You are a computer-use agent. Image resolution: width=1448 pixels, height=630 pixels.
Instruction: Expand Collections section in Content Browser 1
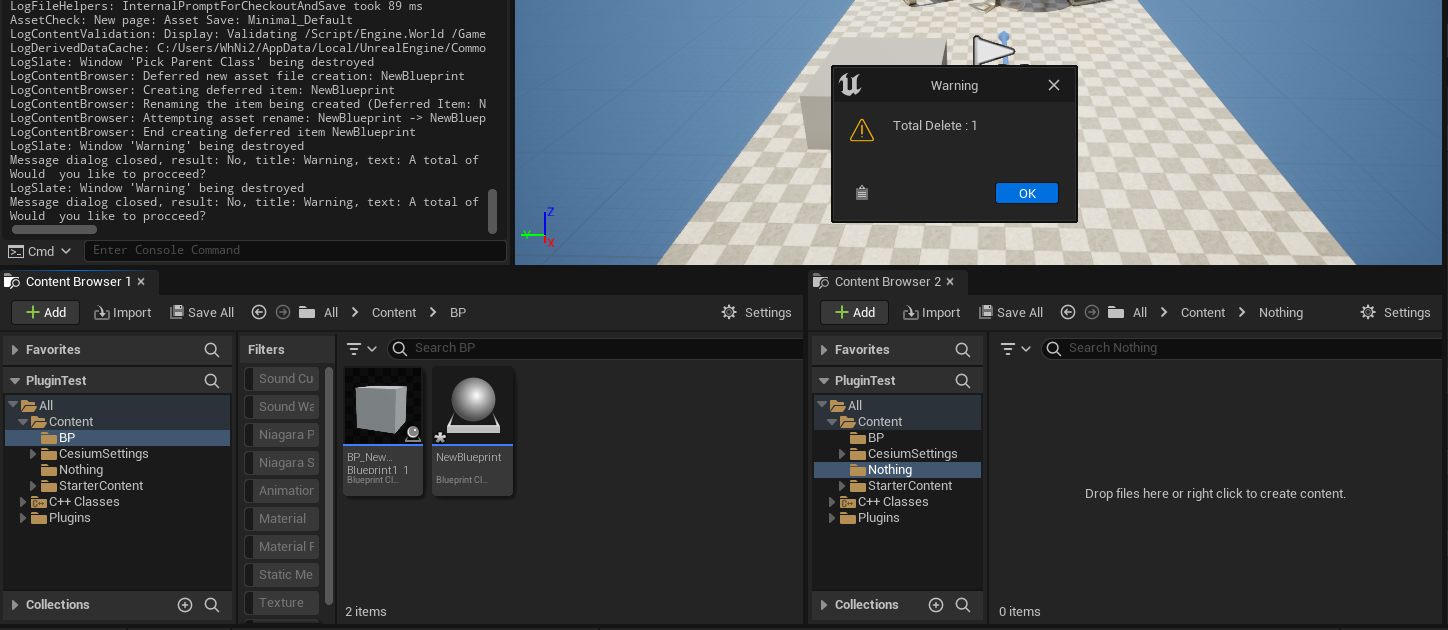click(14, 605)
